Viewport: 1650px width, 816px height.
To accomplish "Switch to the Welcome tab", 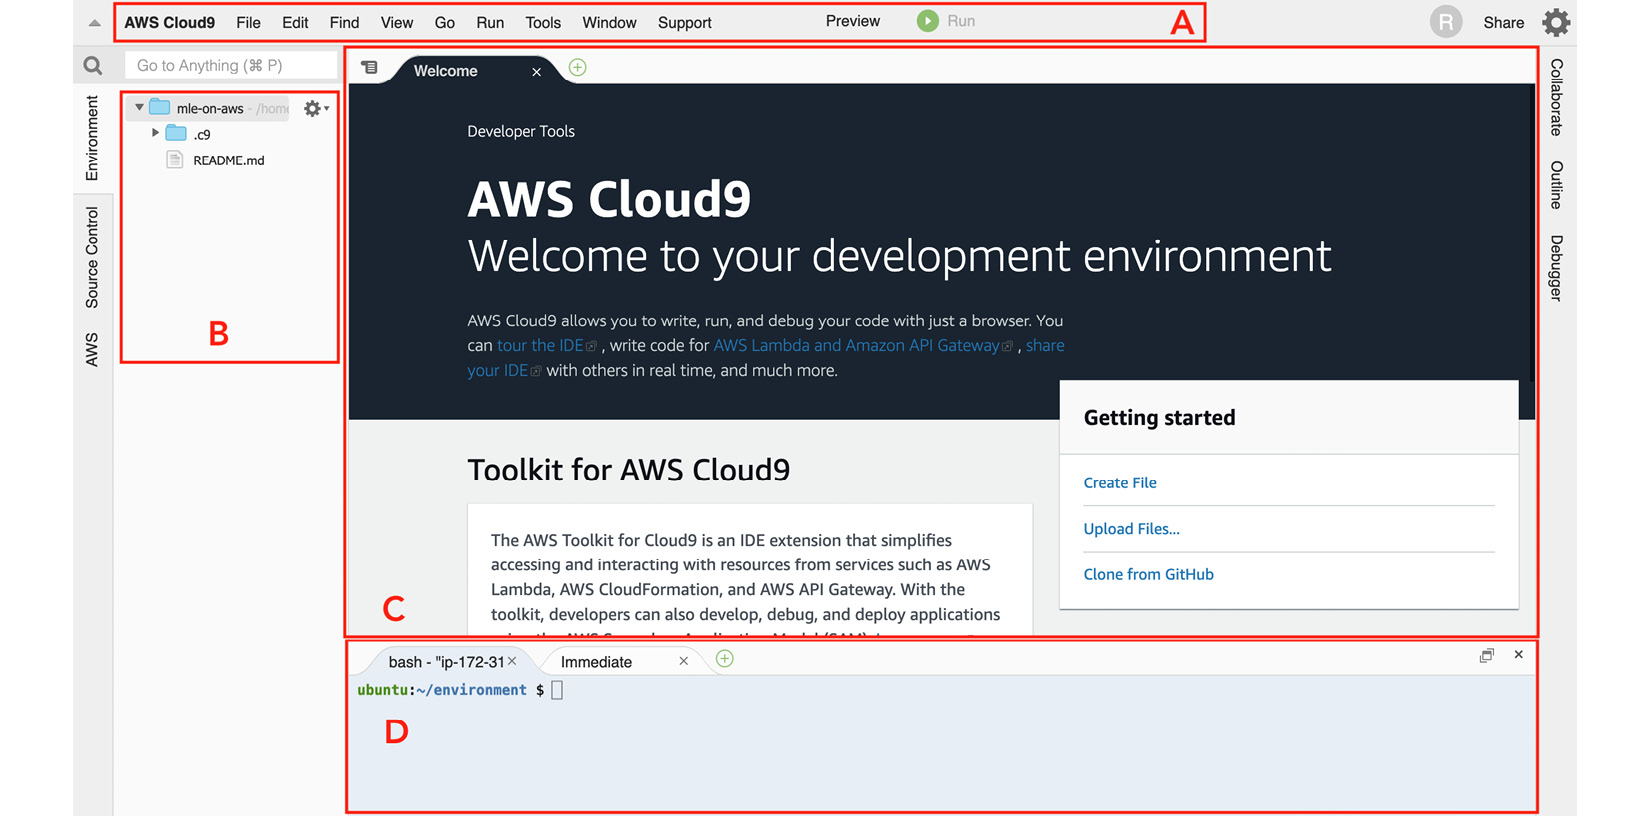I will (446, 71).
